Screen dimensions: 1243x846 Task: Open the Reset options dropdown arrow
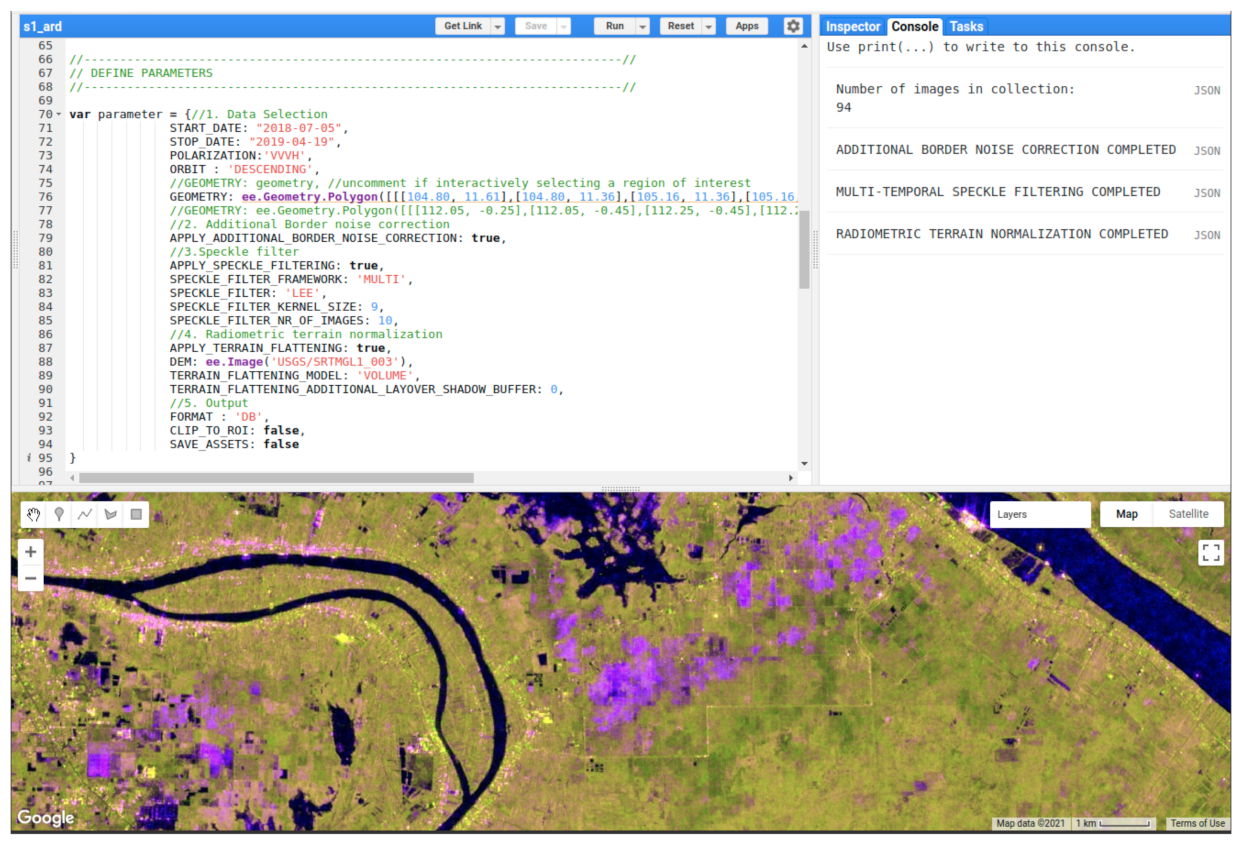[x=707, y=26]
